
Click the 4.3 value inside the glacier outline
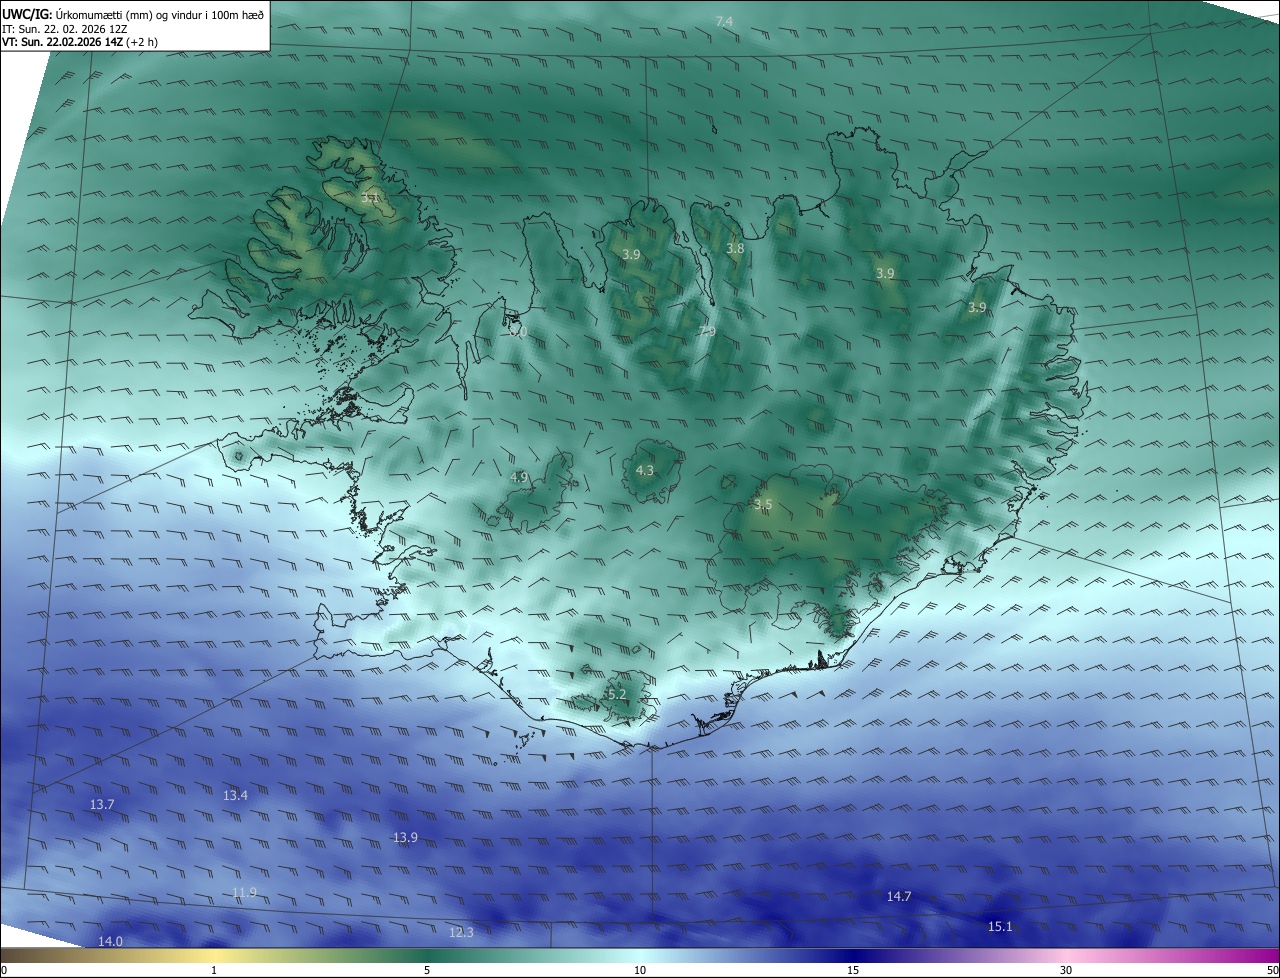click(645, 470)
